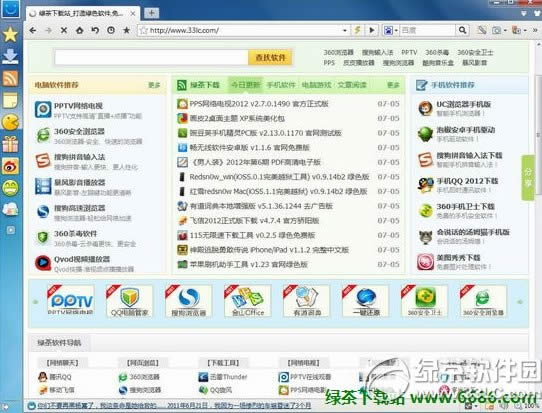Open the screenshot tool dropdown arrow
Viewport: 542px width, 413px height.
(x=505, y=30)
